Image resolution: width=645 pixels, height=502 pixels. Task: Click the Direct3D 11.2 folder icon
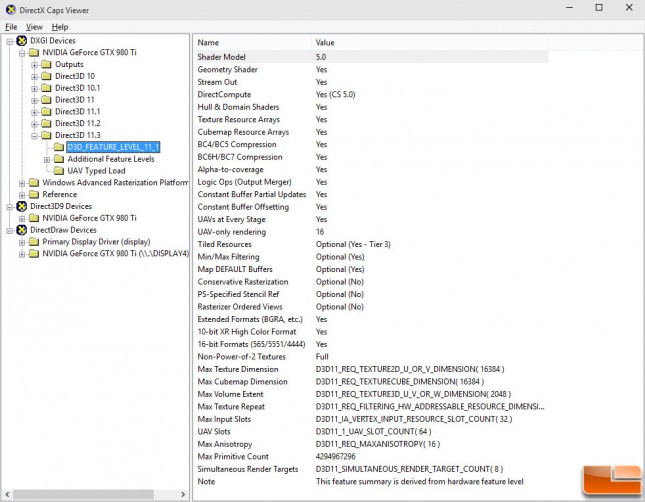pos(46,123)
